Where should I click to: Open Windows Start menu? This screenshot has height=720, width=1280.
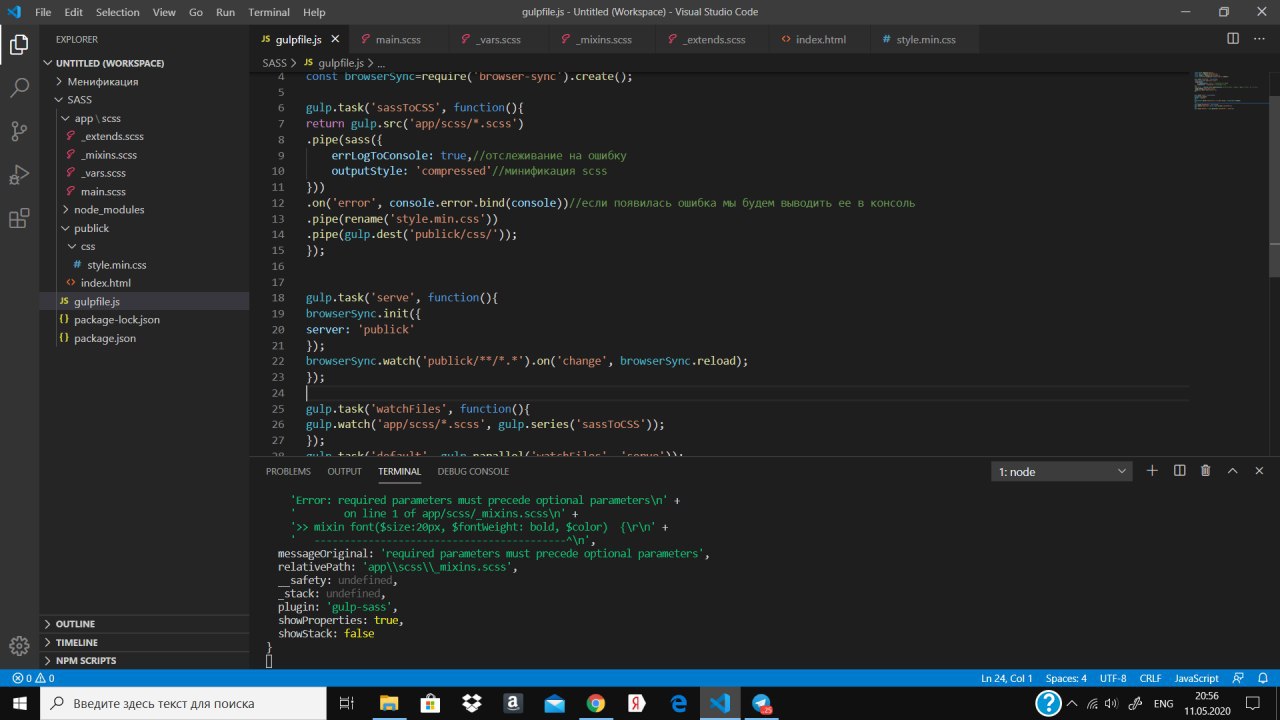coord(19,703)
